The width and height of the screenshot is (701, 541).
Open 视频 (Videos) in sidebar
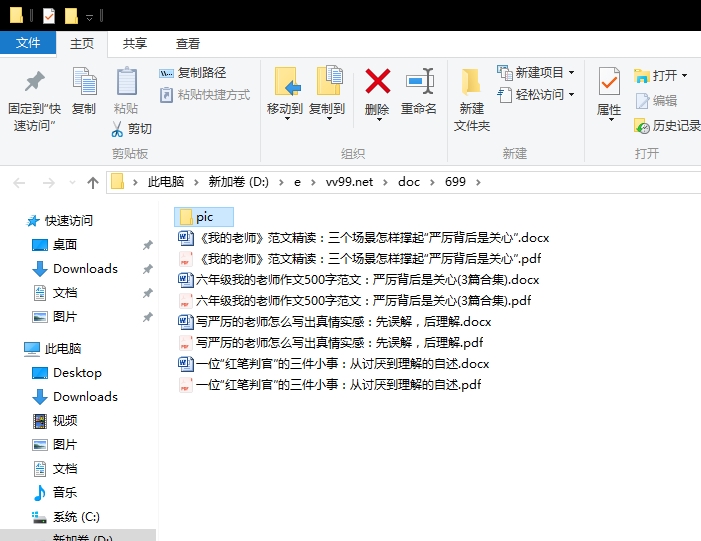click(55, 421)
